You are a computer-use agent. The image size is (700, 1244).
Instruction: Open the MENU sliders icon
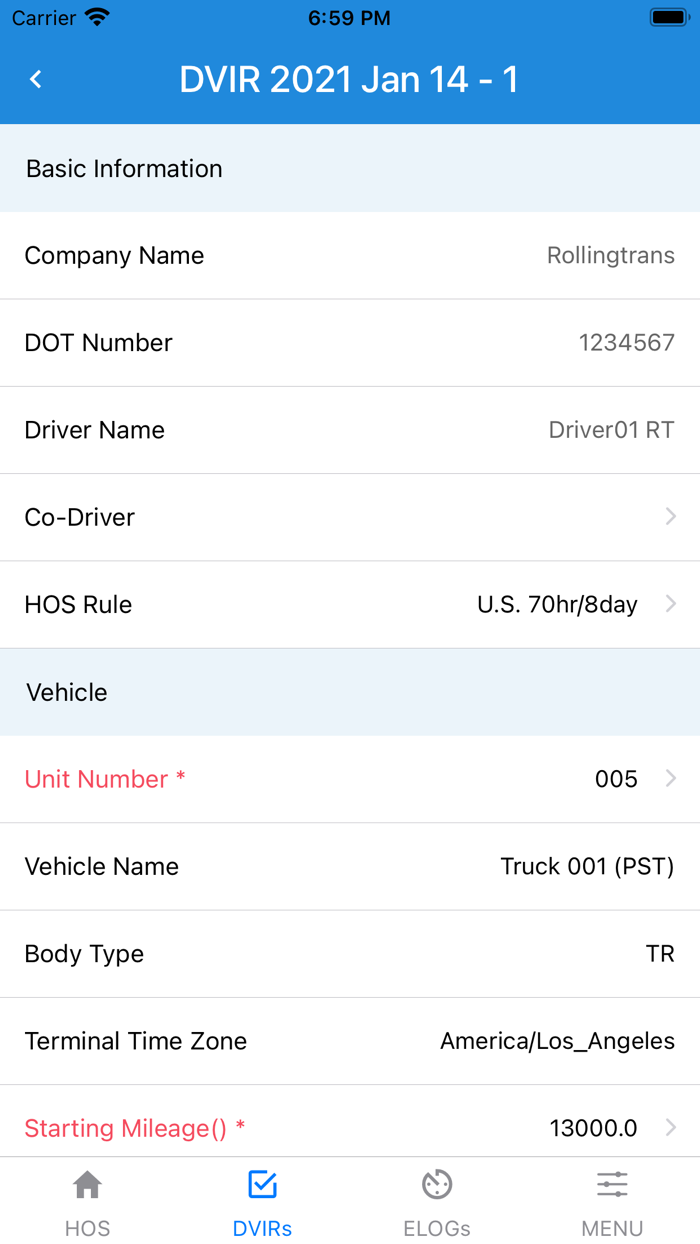[x=612, y=1184]
